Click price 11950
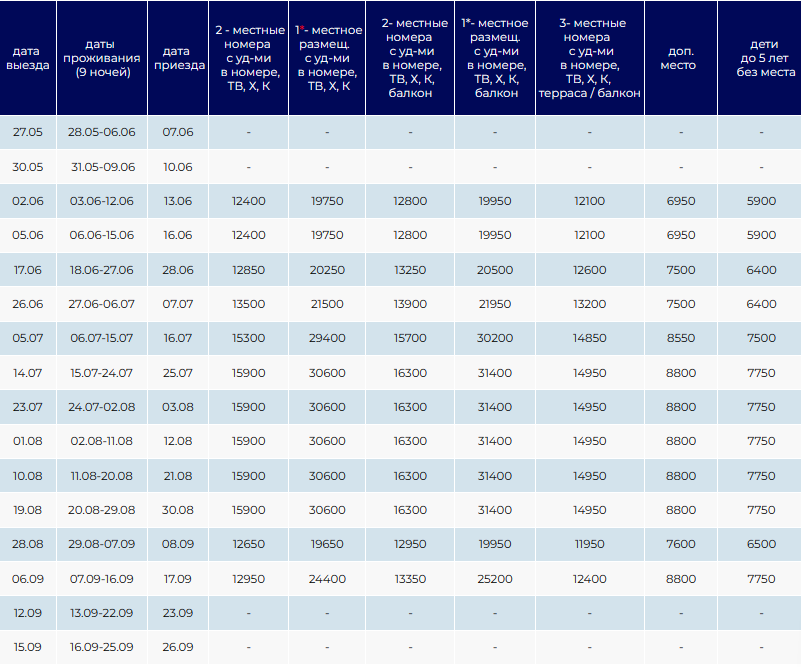Viewport: 801px width, 667px height. coord(590,544)
